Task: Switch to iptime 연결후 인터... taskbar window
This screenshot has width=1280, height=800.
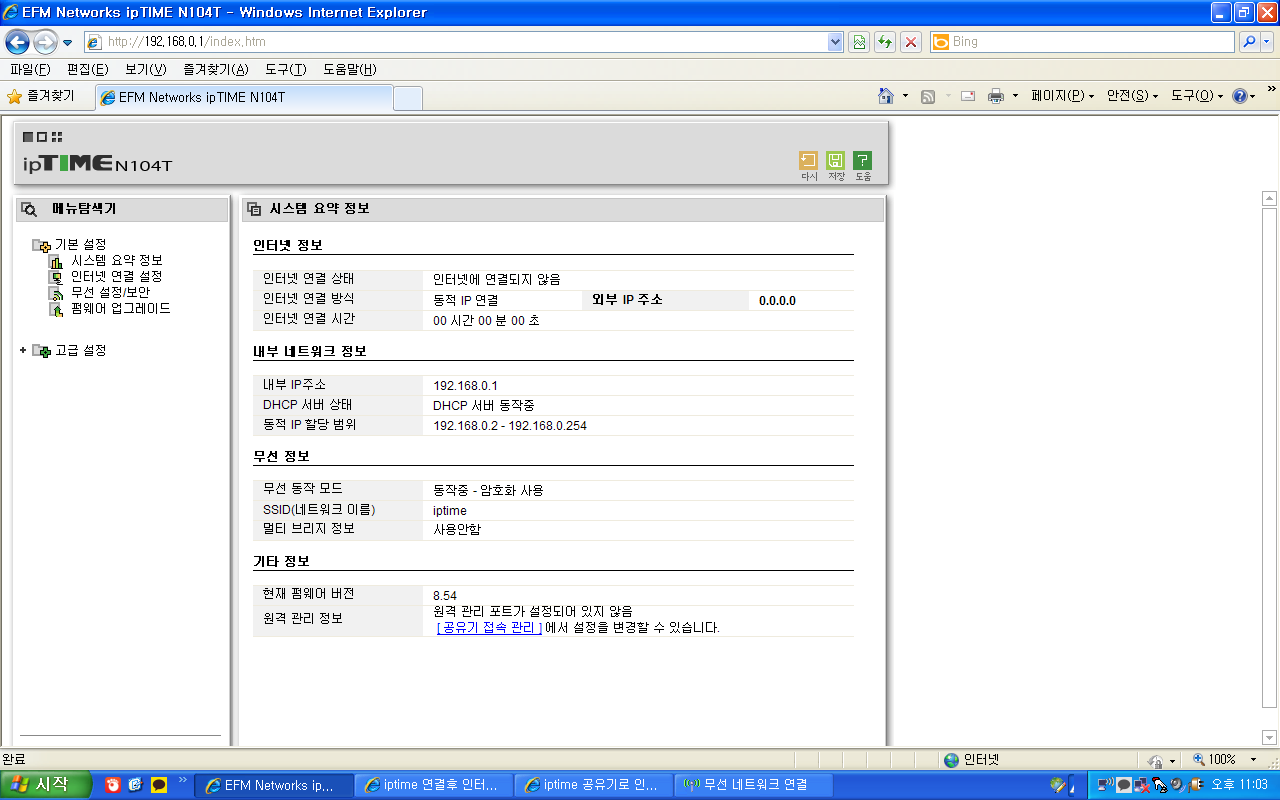Action: (434, 785)
